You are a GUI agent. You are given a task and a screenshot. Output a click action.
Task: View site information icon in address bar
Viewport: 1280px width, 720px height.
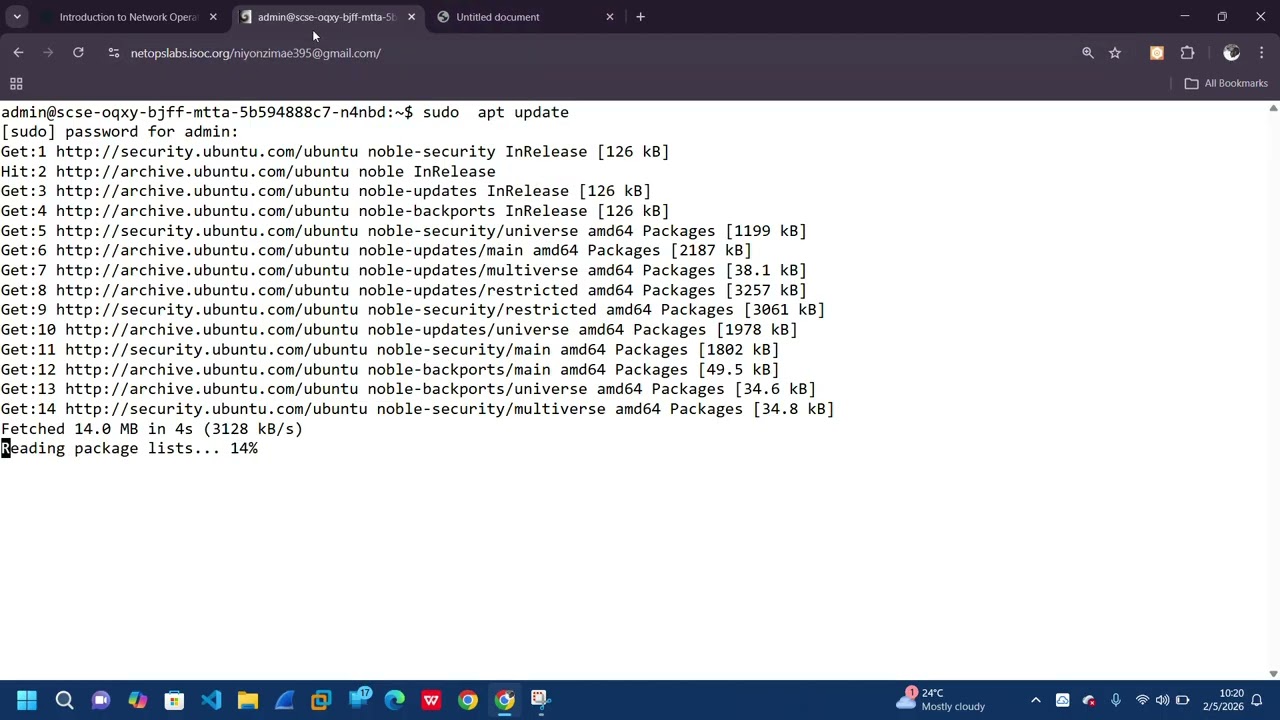click(x=114, y=53)
